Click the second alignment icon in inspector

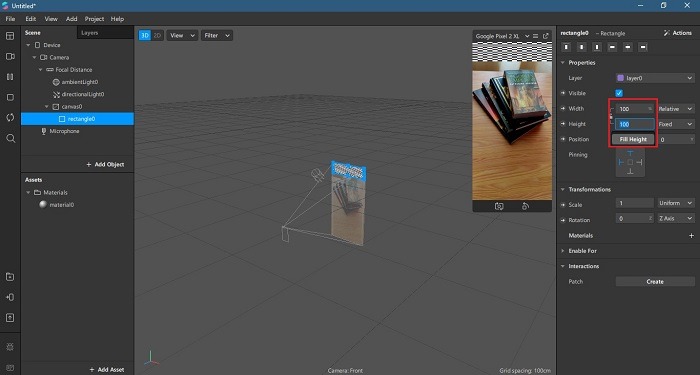(x=582, y=47)
